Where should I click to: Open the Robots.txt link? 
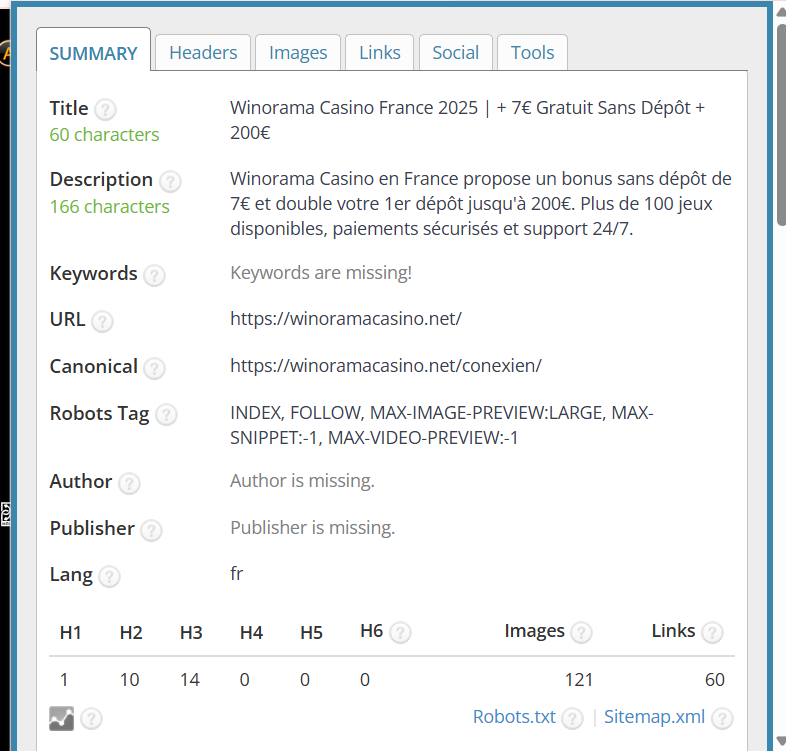tap(514, 717)
